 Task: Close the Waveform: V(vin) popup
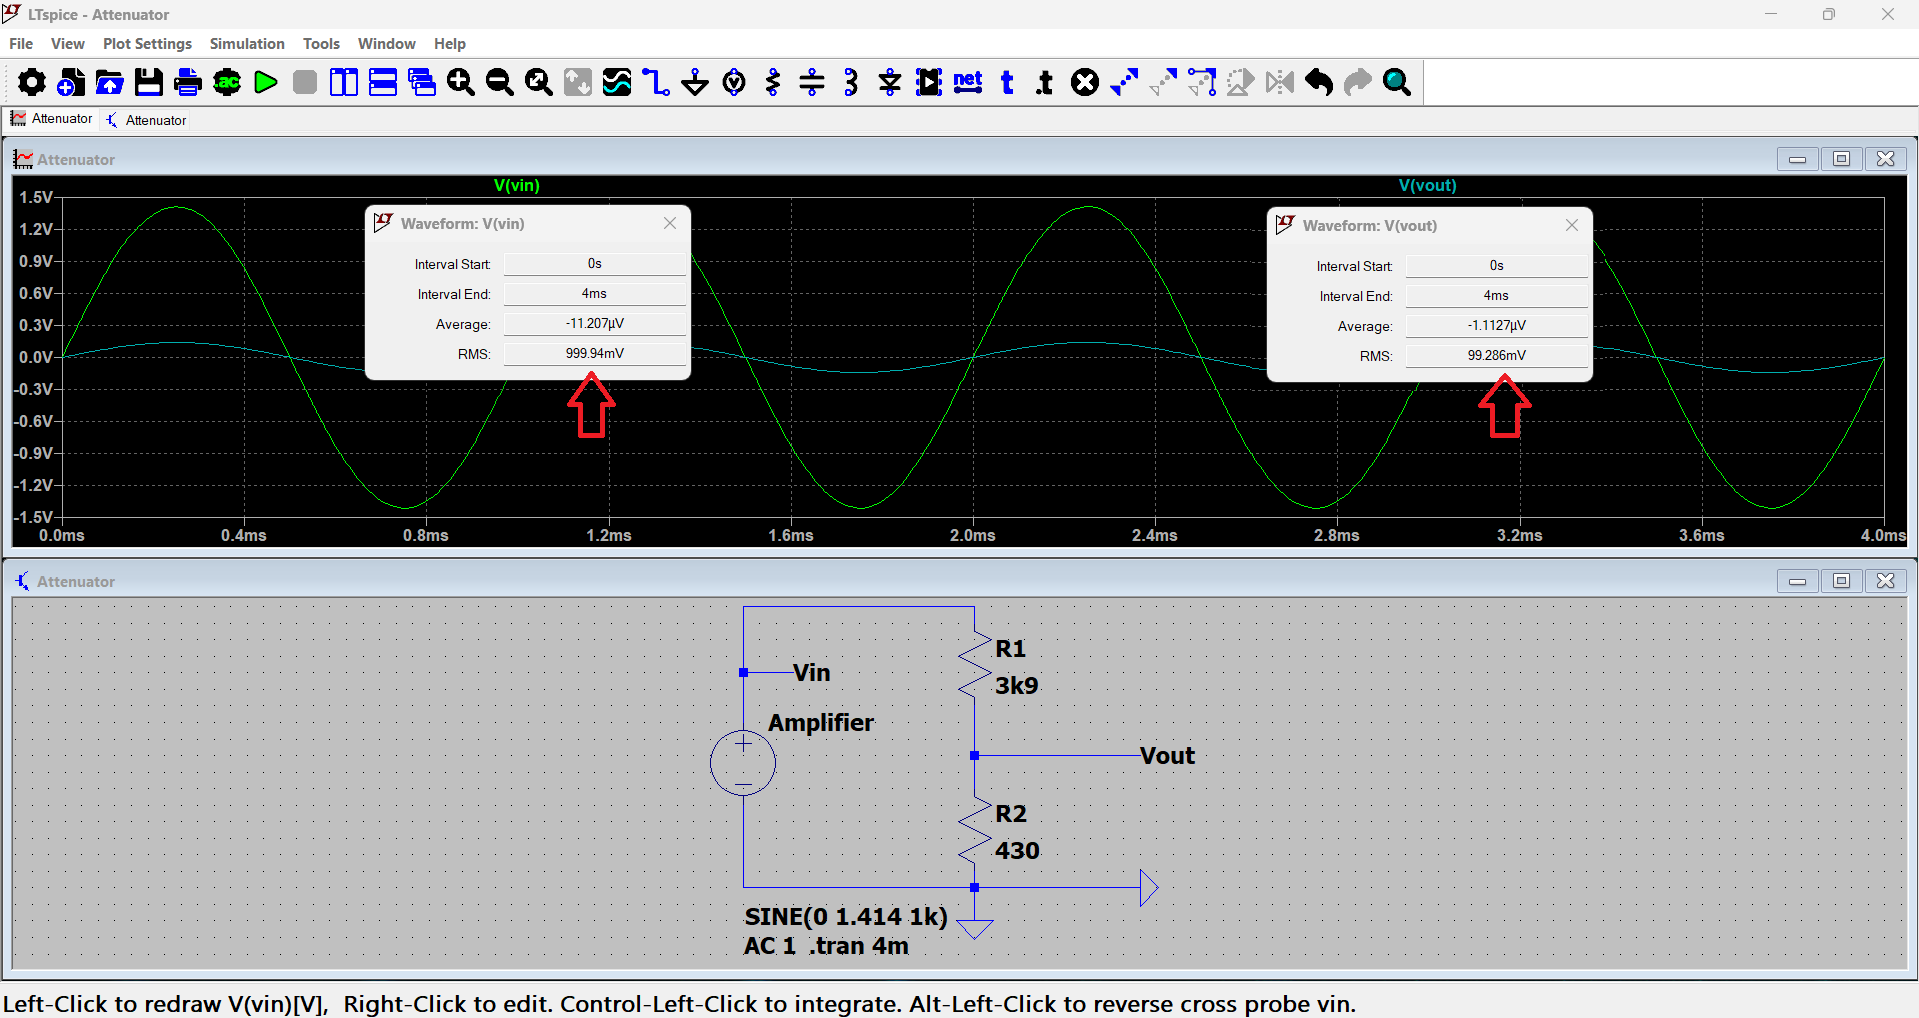[670, 223]
